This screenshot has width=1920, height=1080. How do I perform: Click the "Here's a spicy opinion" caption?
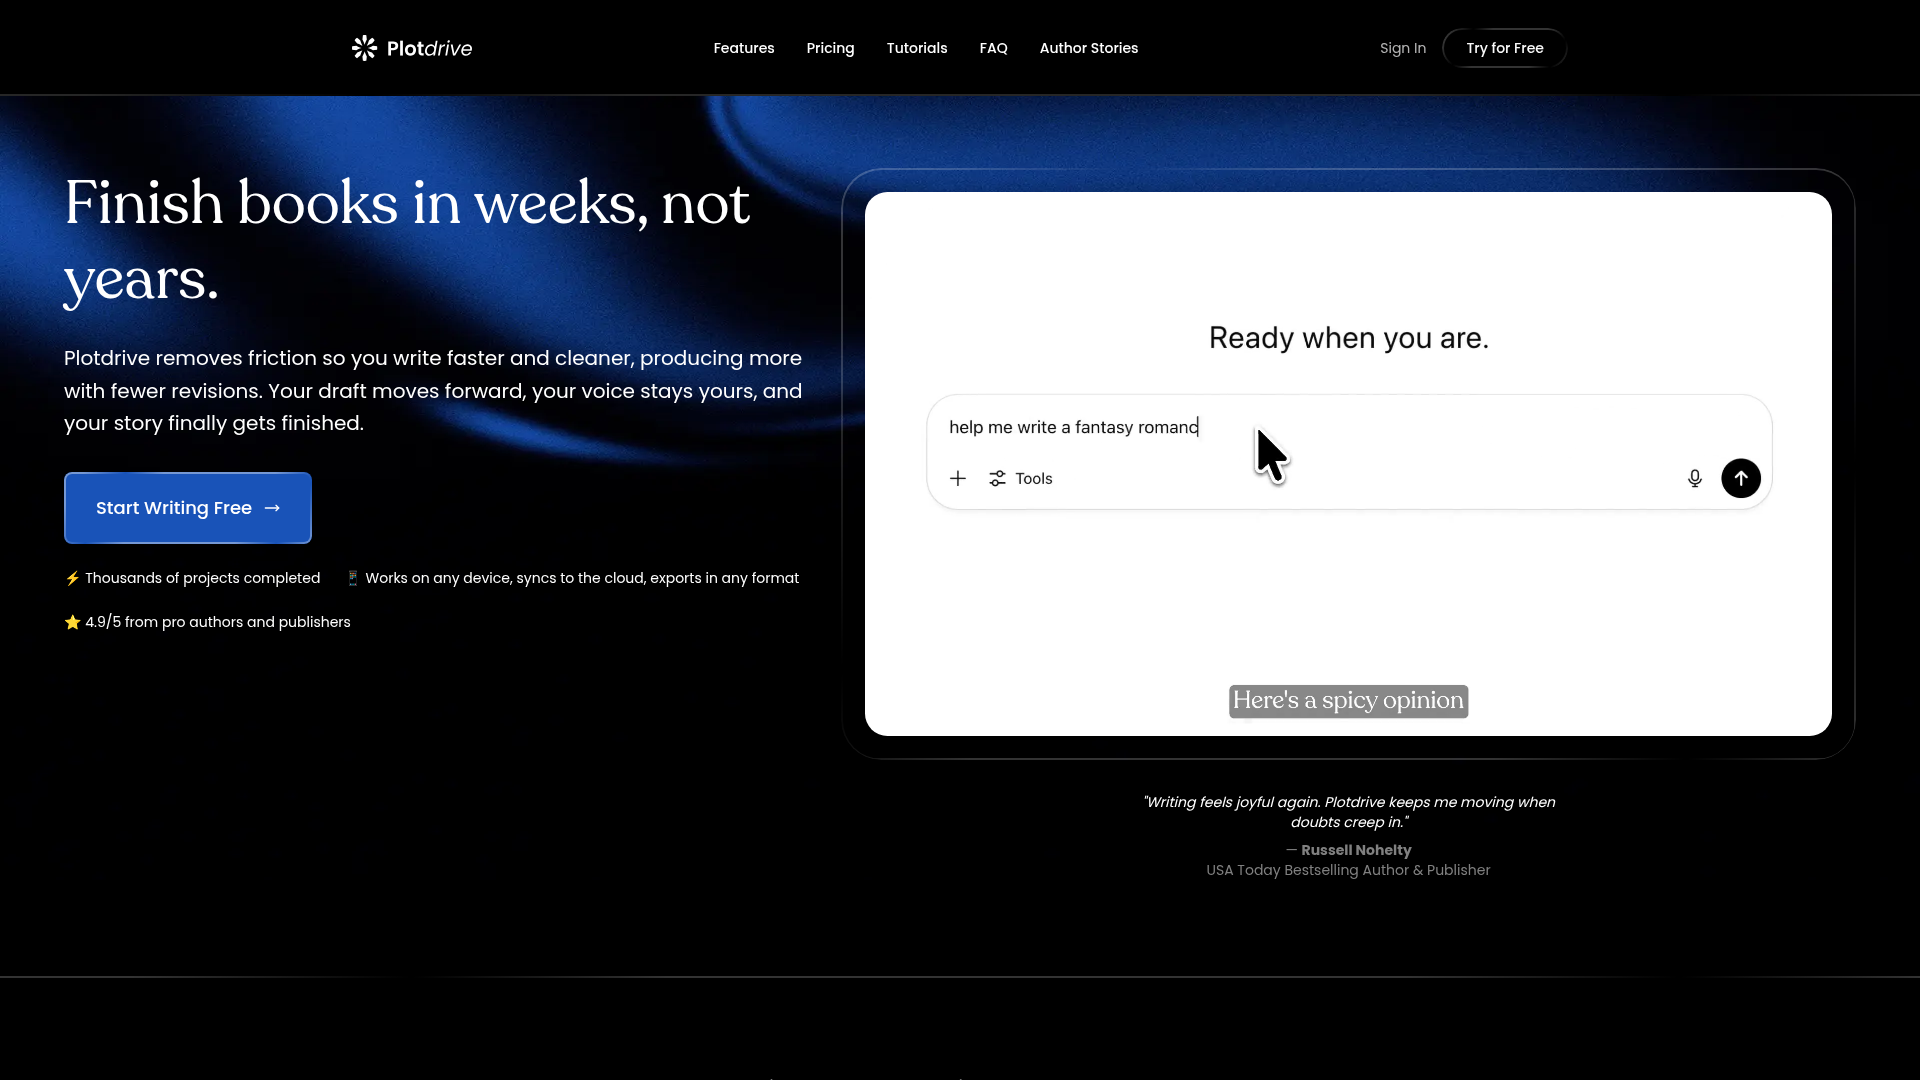tap(1348, 701)
